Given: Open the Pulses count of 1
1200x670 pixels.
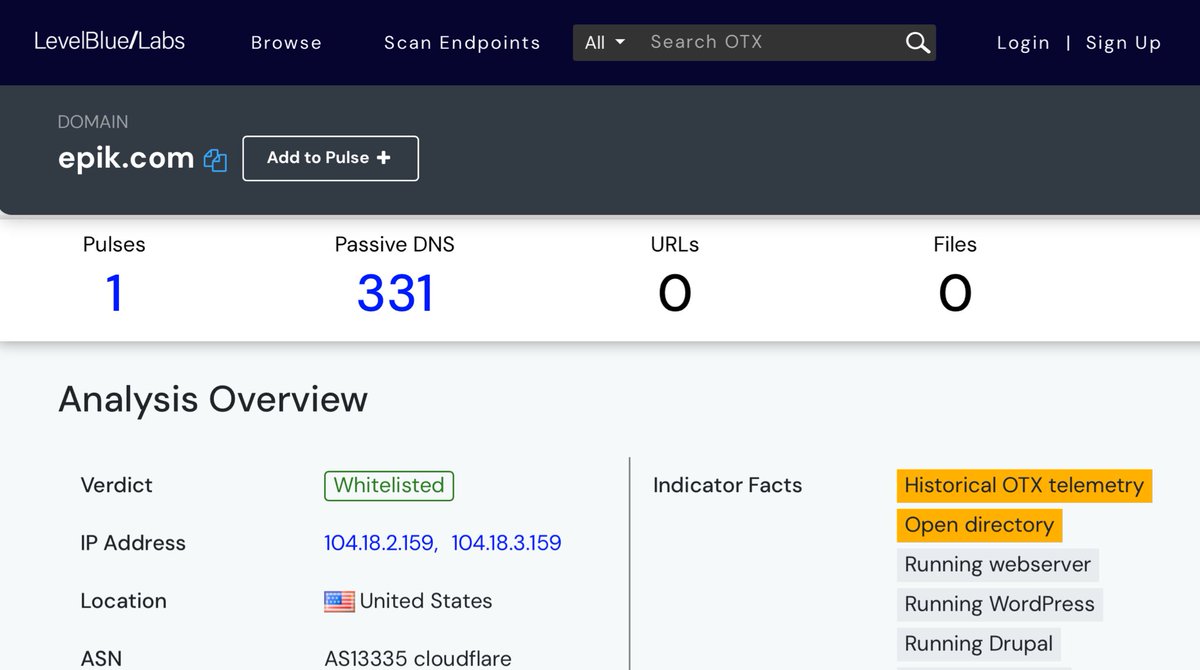Looking at the screenshot, I should [x=114, y=293].
